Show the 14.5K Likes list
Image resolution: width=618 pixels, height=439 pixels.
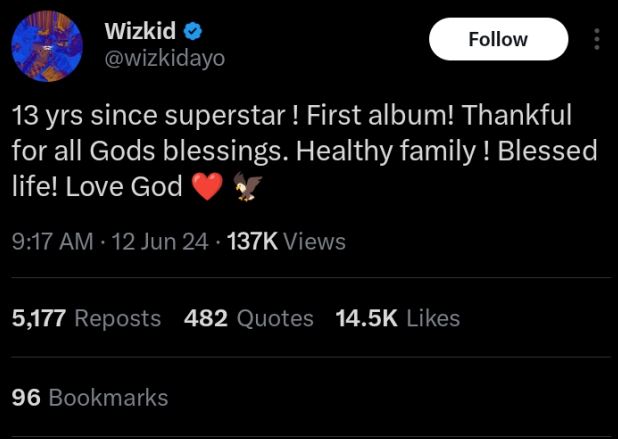pyautogui.click(x=398, y=318)
